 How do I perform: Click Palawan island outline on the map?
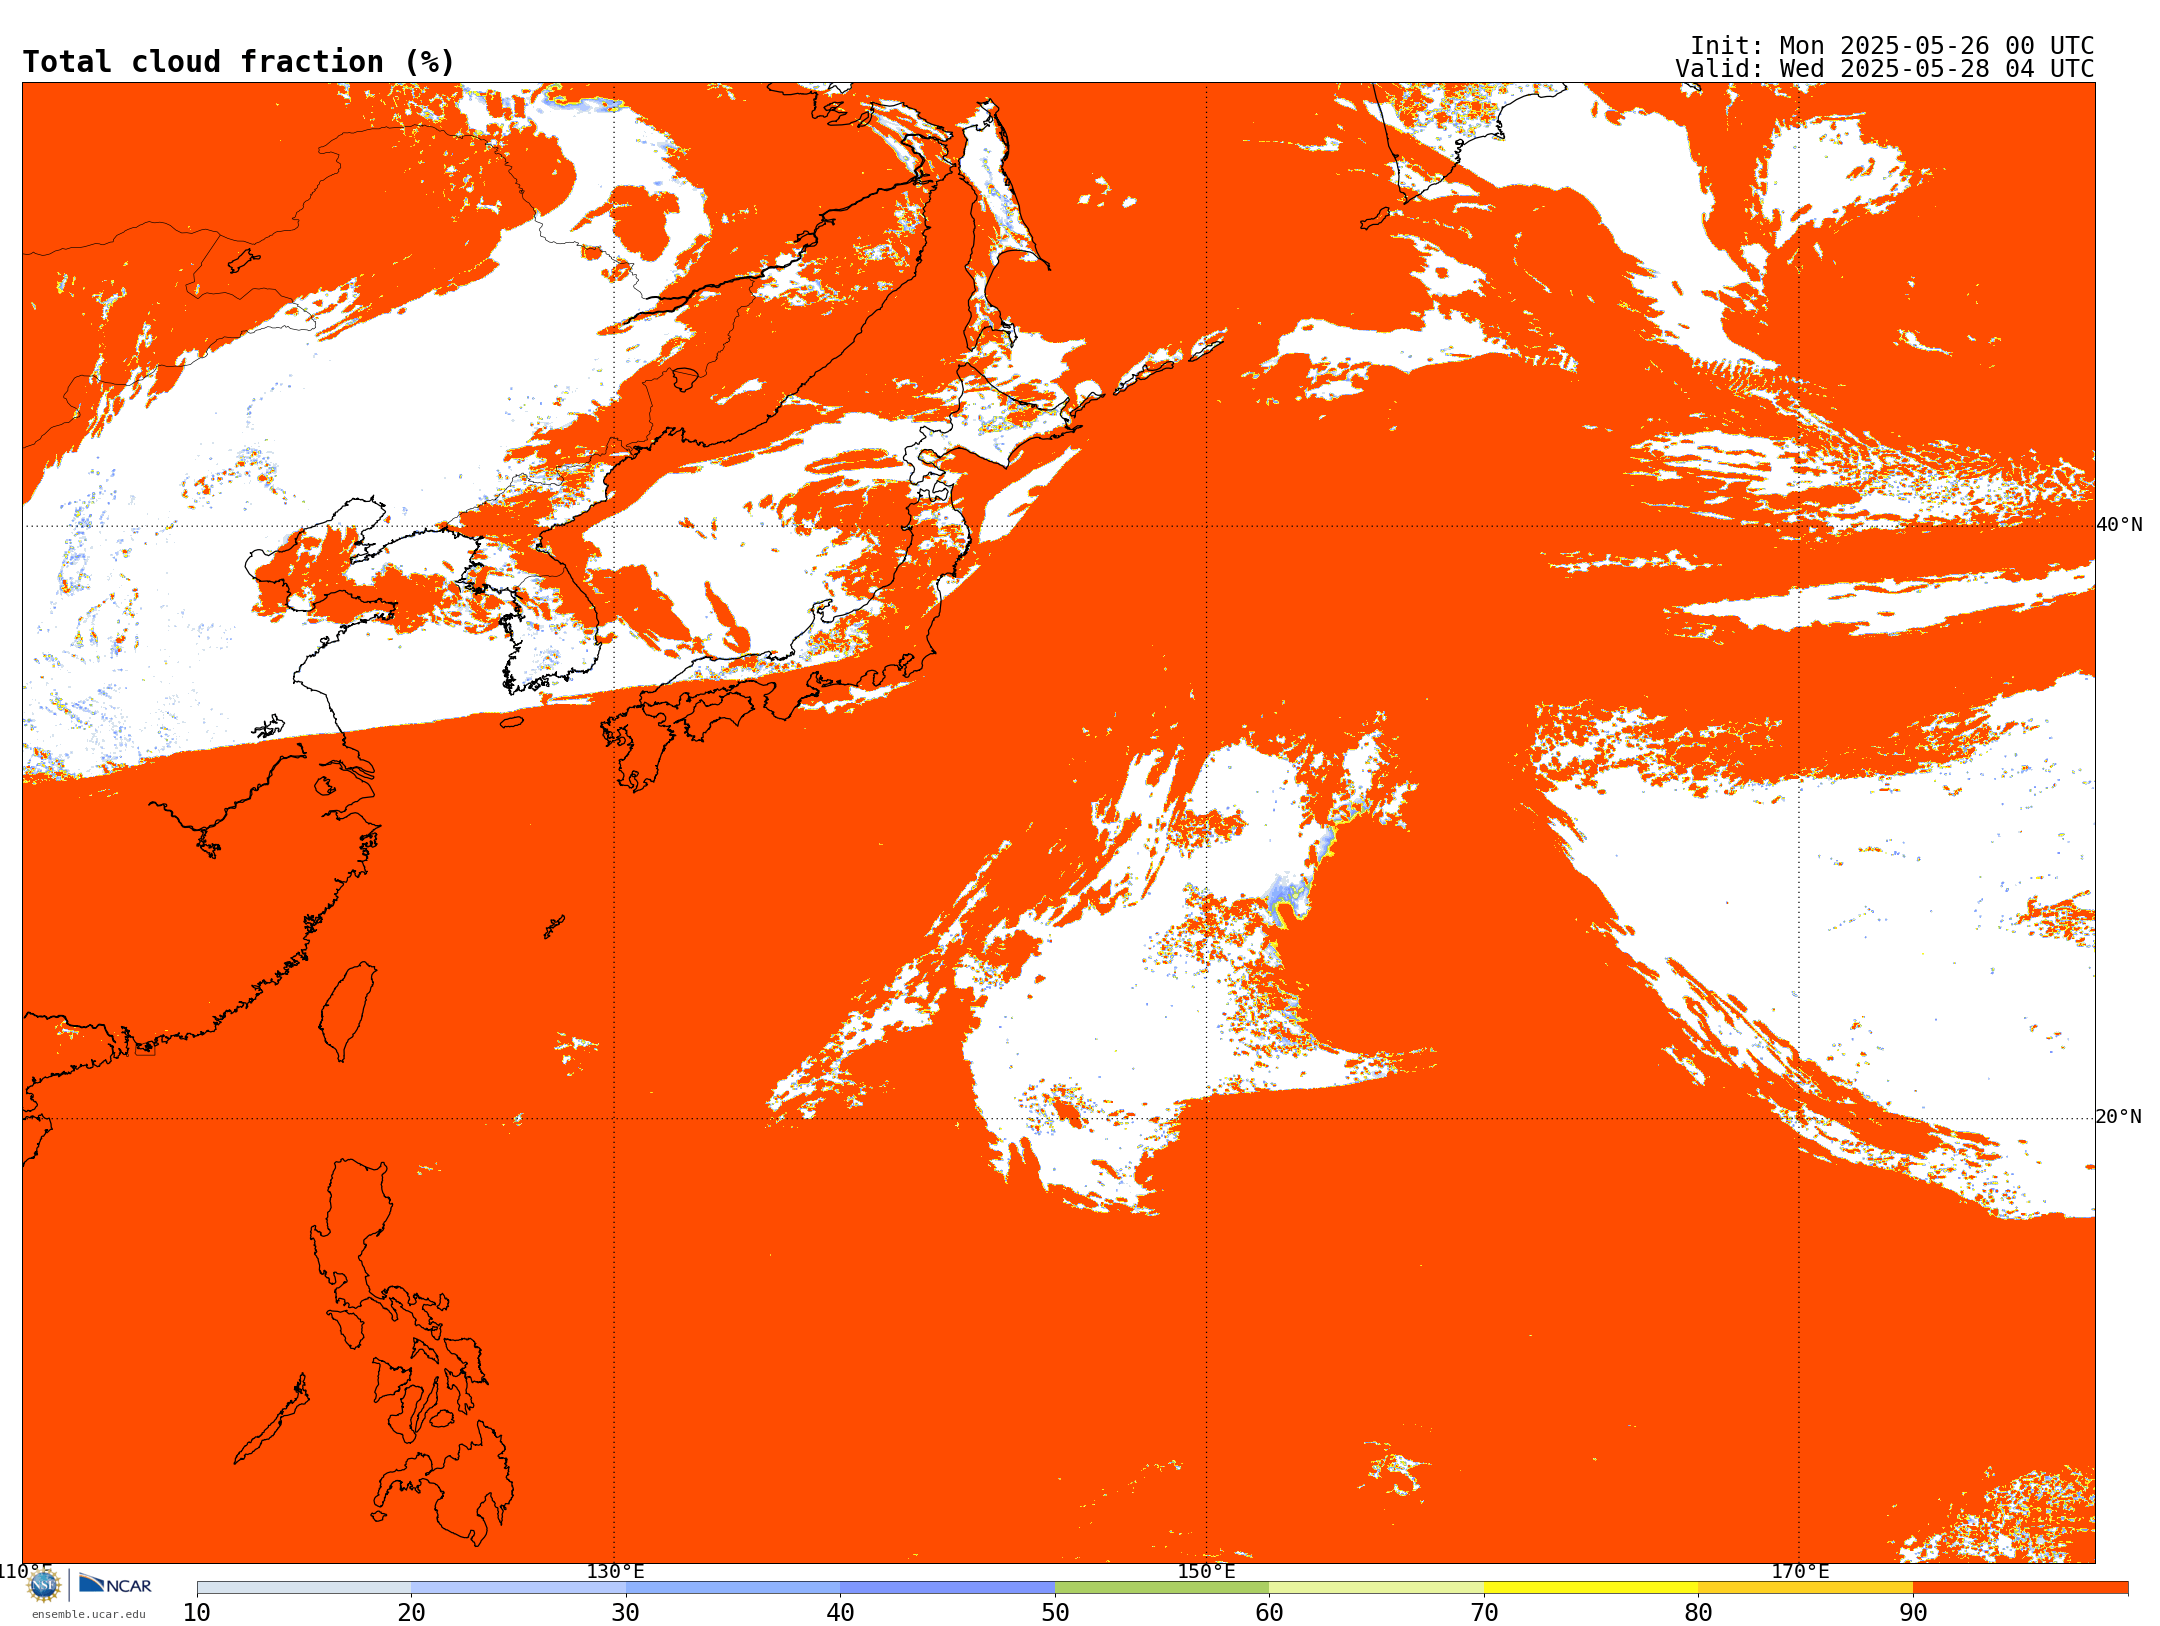pyautogui.click(x=272, y=1419)
